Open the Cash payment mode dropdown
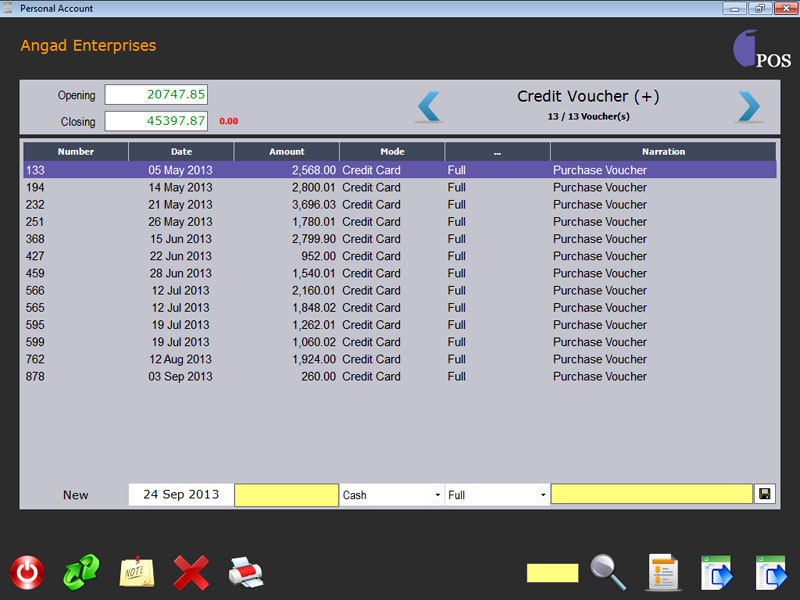This screenshot has height=600, width=800. [x=392, y=495]
